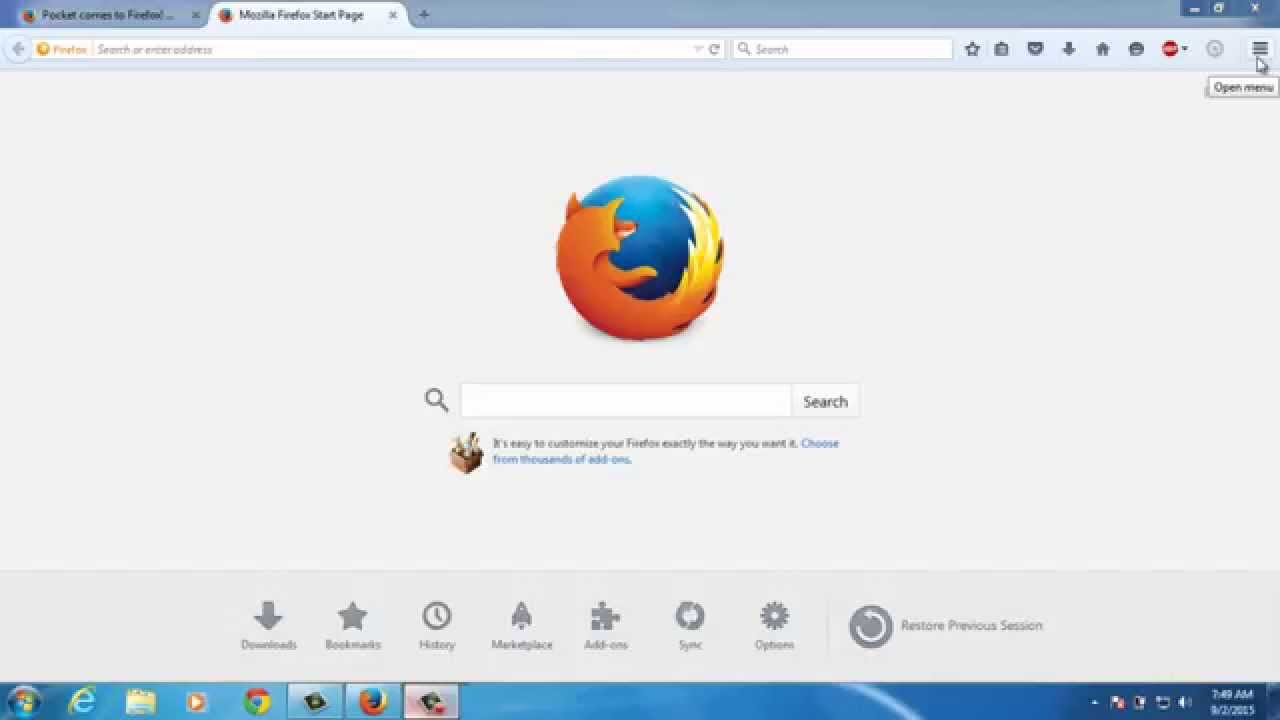The height and width of the screenshot is (720, 1280).
Task: Close the Mozilla Firefox Start Page tab
Action: tap(394, 15)
